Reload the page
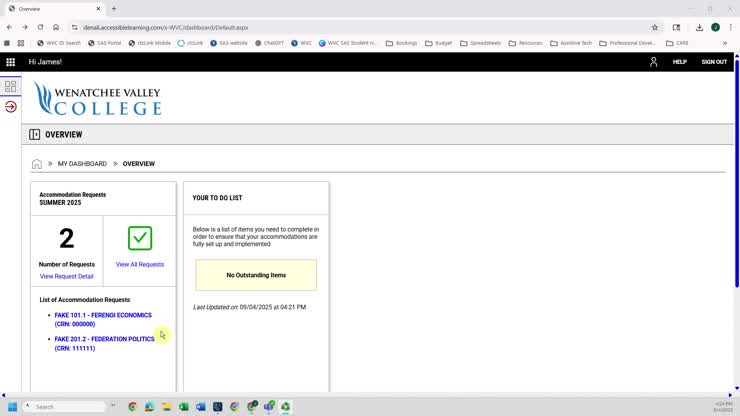Viewport: 740px width, 416px height. 41,27
